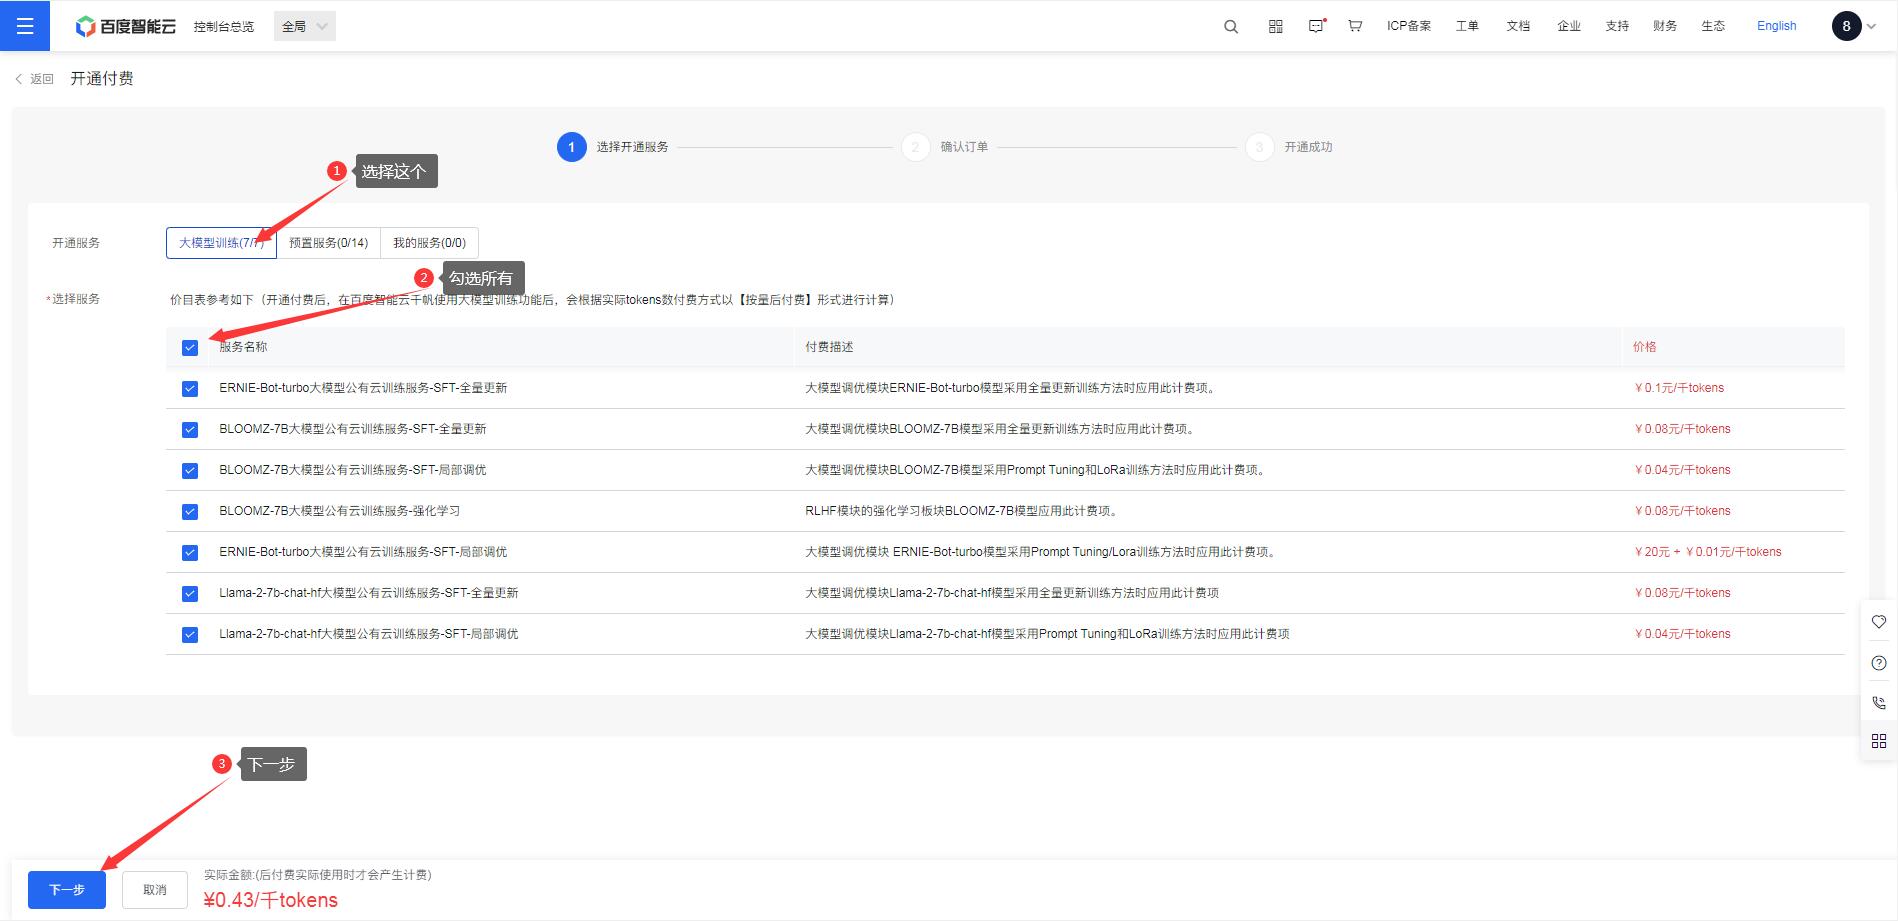The image size is (1898, 921).
Task: Click the Llama-2-7b-chat-hf SFT-局部调优 service name
Action: click(369, 634)
